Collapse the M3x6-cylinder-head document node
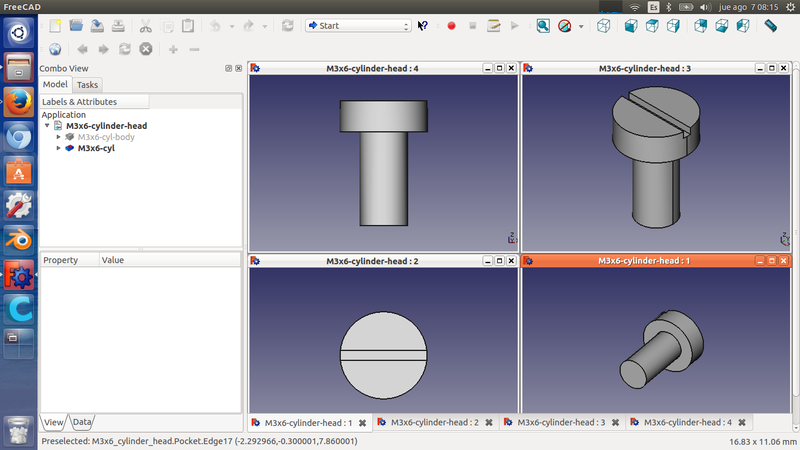Screen dimensions: 800x450 pos(47,126)
